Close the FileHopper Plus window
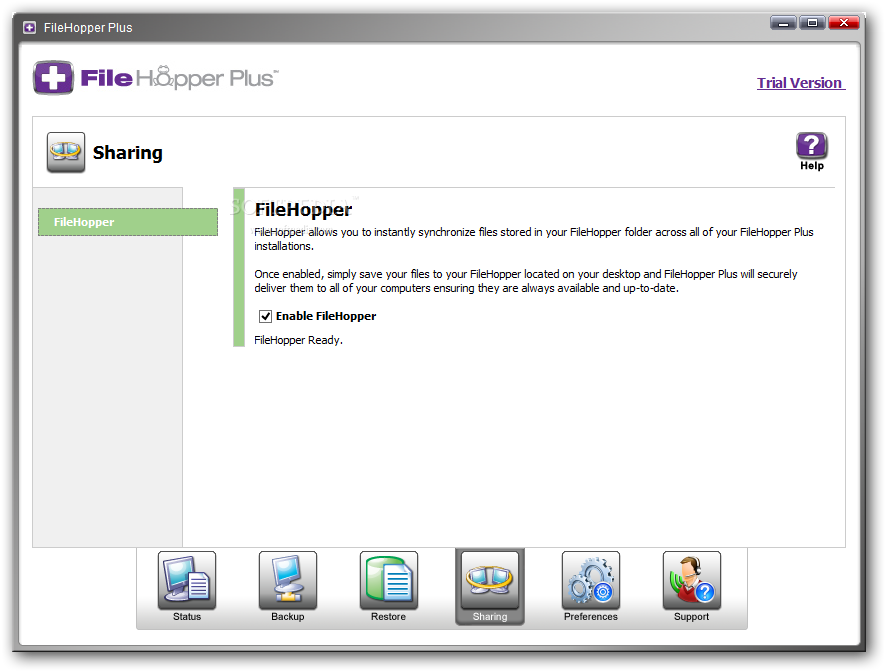Screen dimensions: 886x672 [x=844, y=23]
